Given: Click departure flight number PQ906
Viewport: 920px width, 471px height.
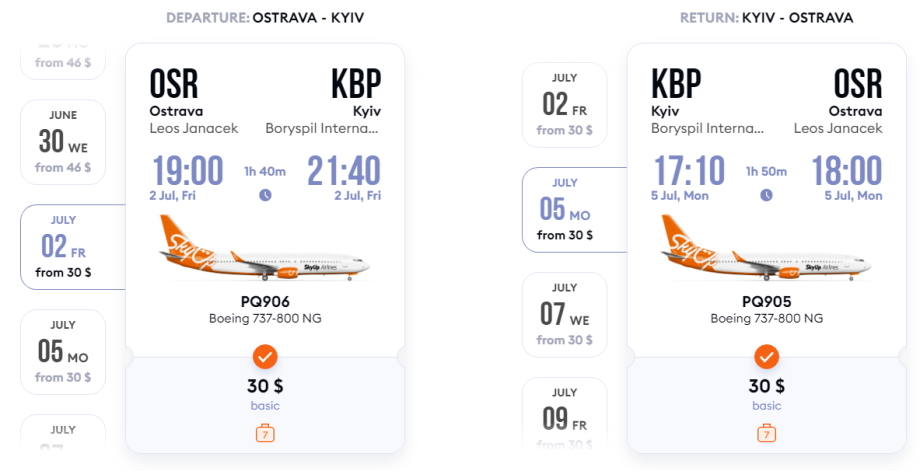Looking at the screenshot, I should point(265,301).
